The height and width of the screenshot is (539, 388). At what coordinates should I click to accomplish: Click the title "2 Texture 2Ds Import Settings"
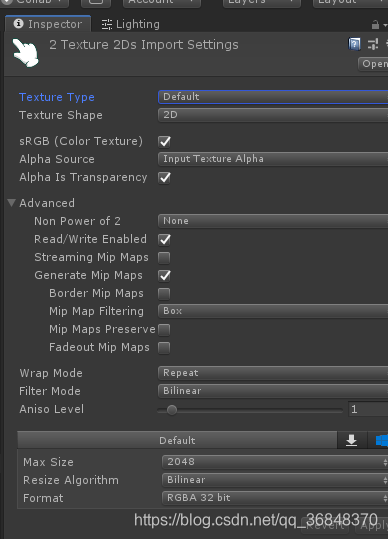144,45
